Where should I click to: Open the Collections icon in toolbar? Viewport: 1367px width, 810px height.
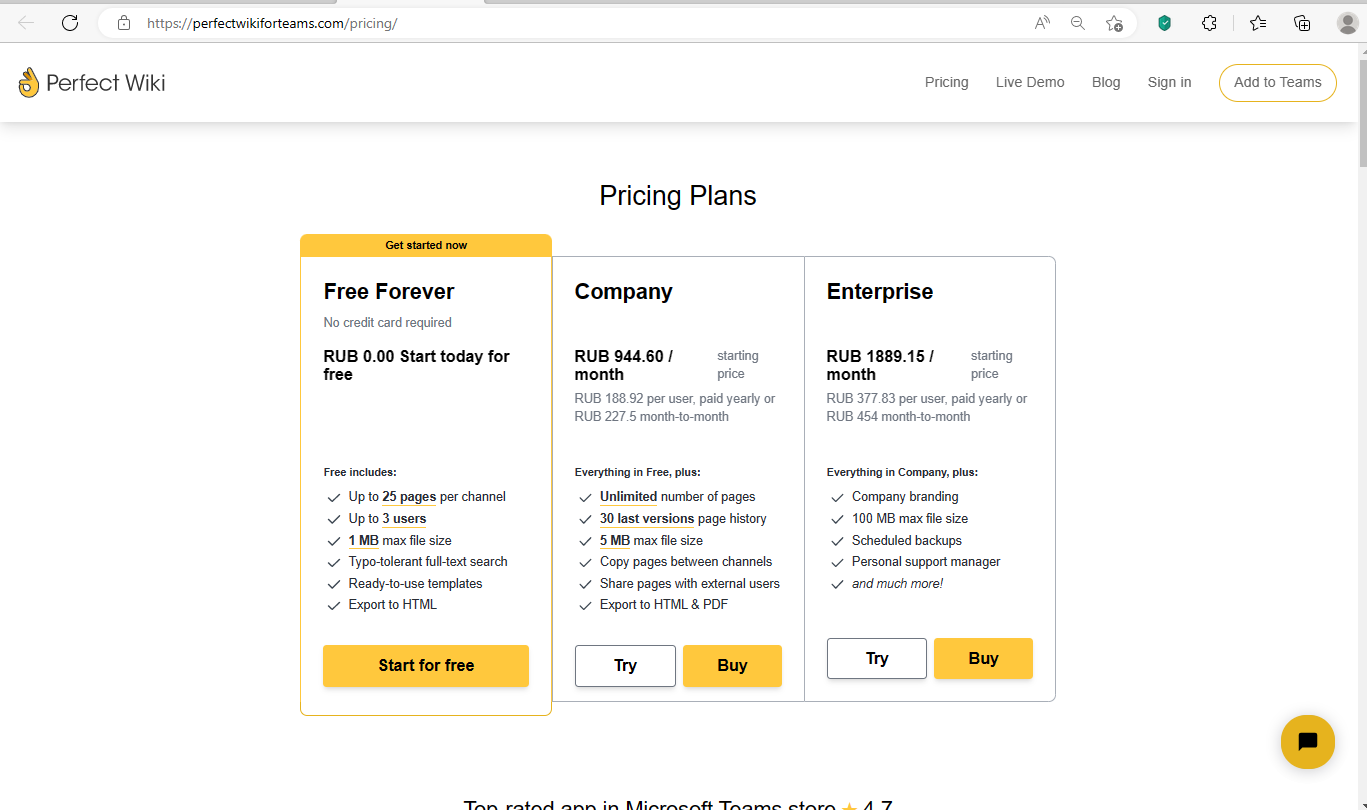[x=1302, y=23]
